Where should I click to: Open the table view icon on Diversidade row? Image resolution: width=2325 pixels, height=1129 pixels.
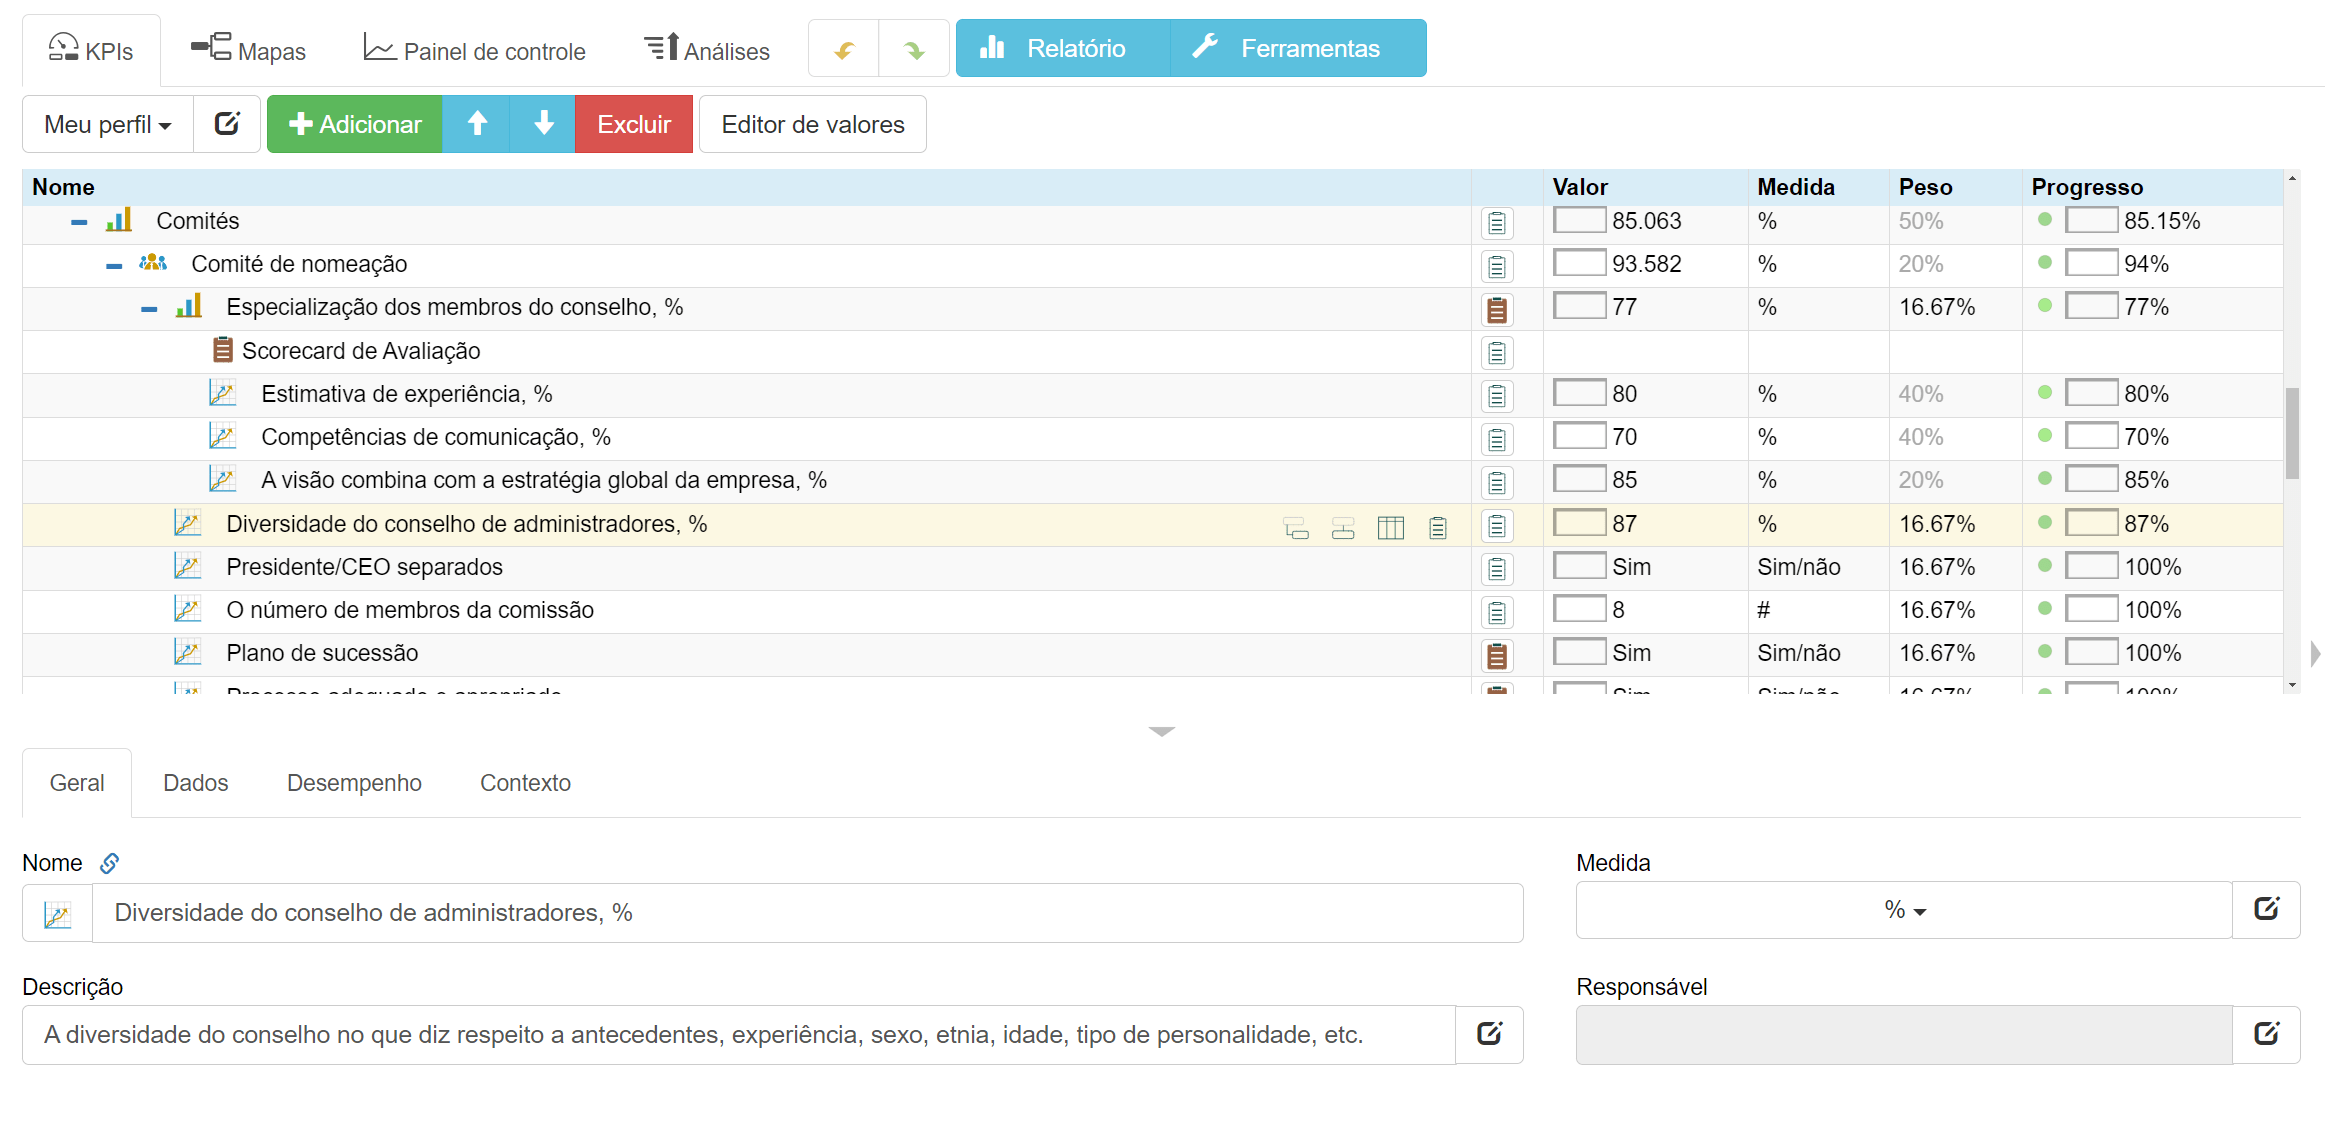pos(1390,526)
